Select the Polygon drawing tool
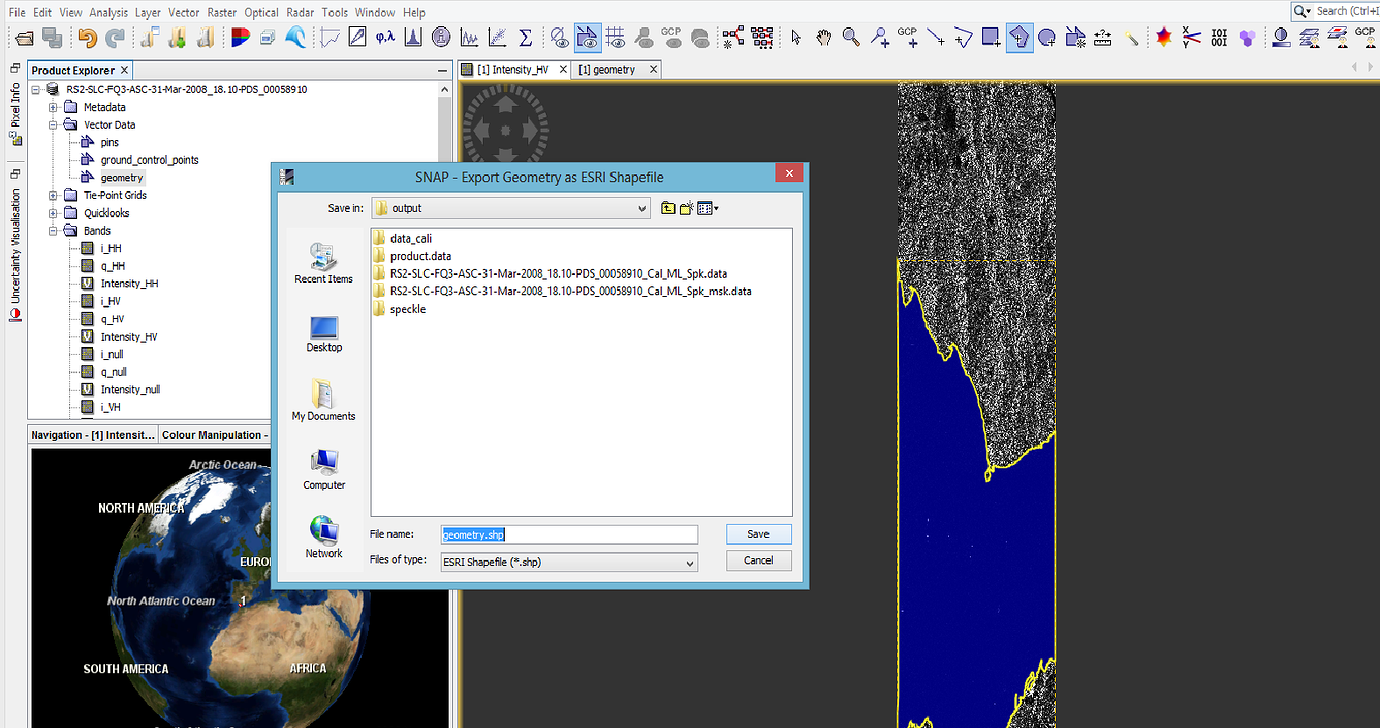This screenshot has width=1380, height=728. tap(1019, 37)
